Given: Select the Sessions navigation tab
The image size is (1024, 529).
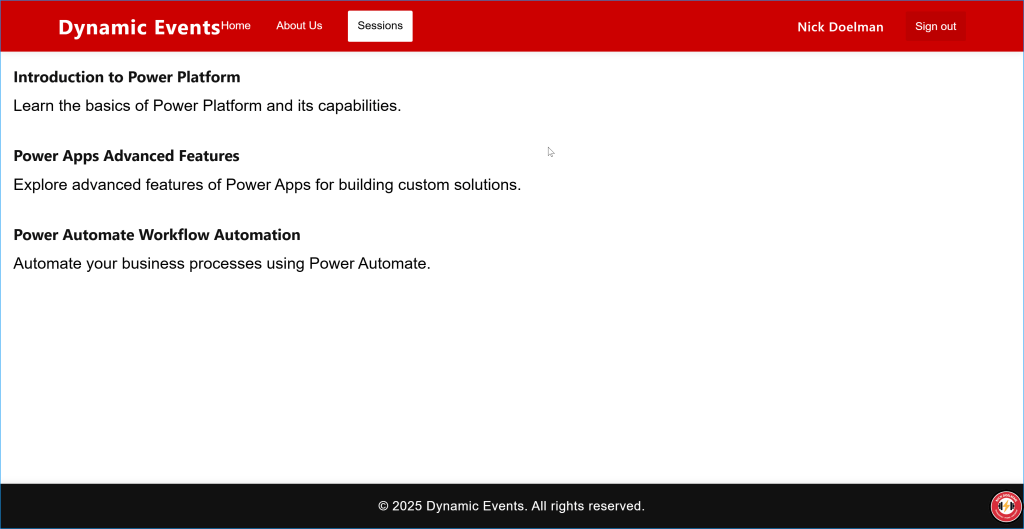Looking at the screenshot, I should point(380,26).
